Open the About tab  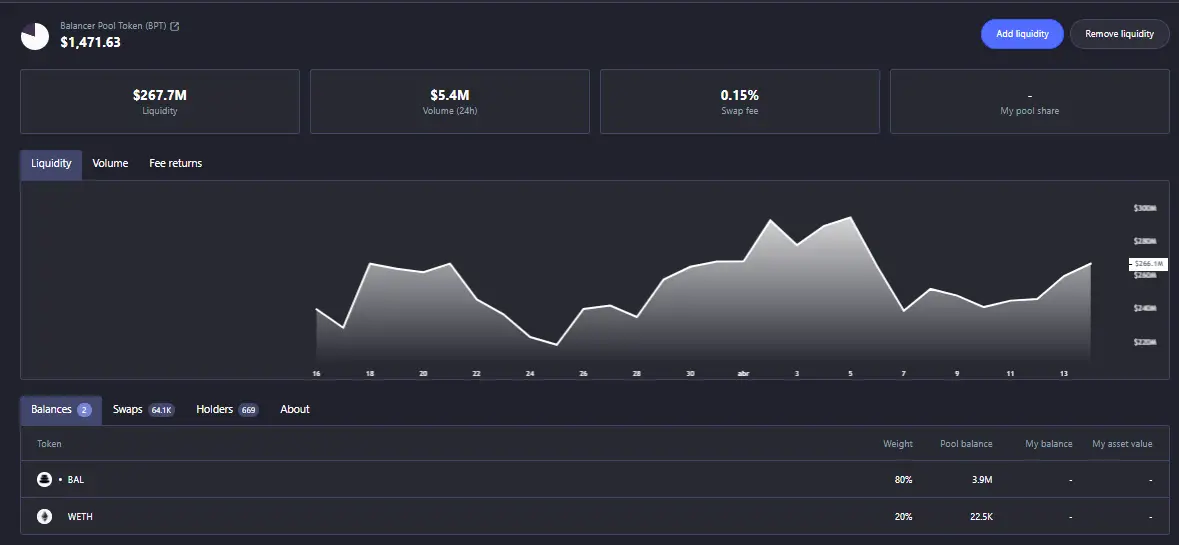click(295, 410)
